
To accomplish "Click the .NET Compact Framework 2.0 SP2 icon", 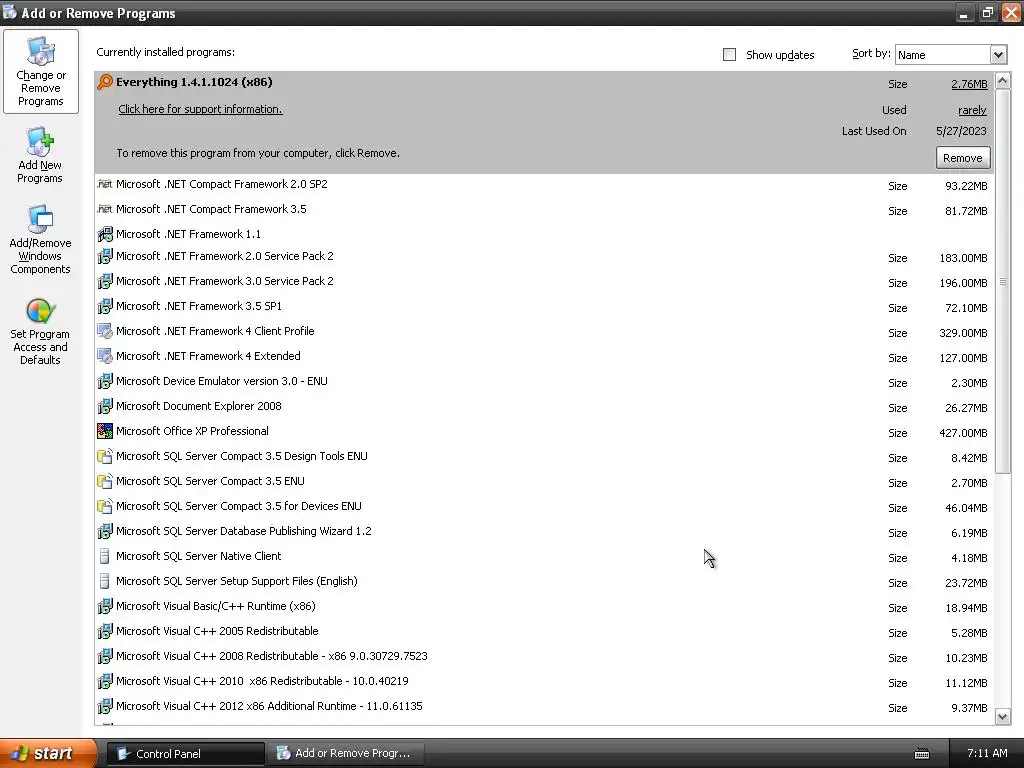I will [x=104, y=184].
